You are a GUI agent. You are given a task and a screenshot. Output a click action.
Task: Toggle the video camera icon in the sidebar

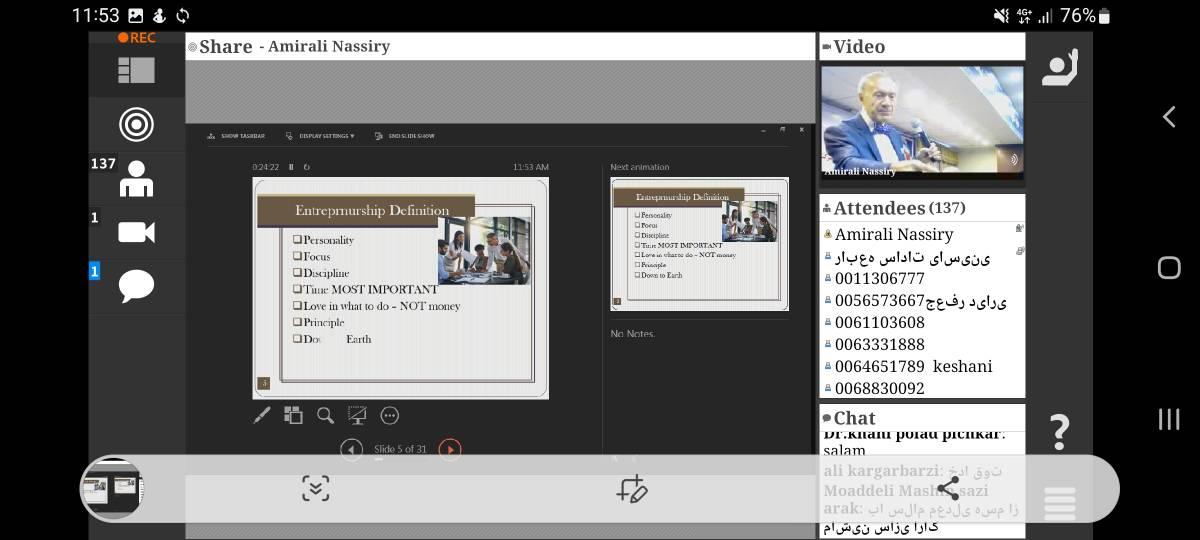coord(136,232)
